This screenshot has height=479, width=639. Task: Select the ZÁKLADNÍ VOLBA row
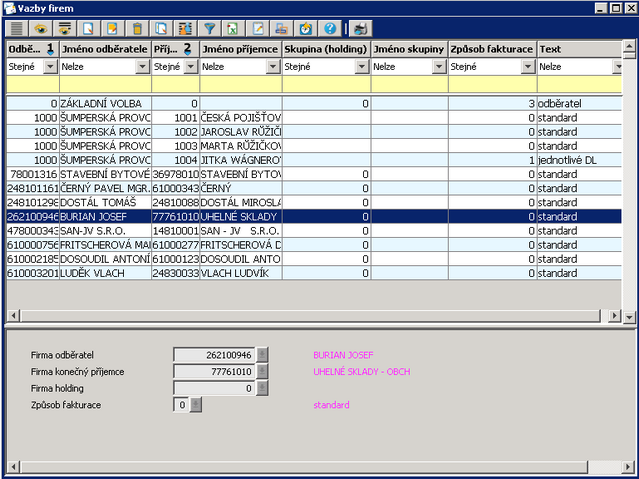(x=100, y=103)
